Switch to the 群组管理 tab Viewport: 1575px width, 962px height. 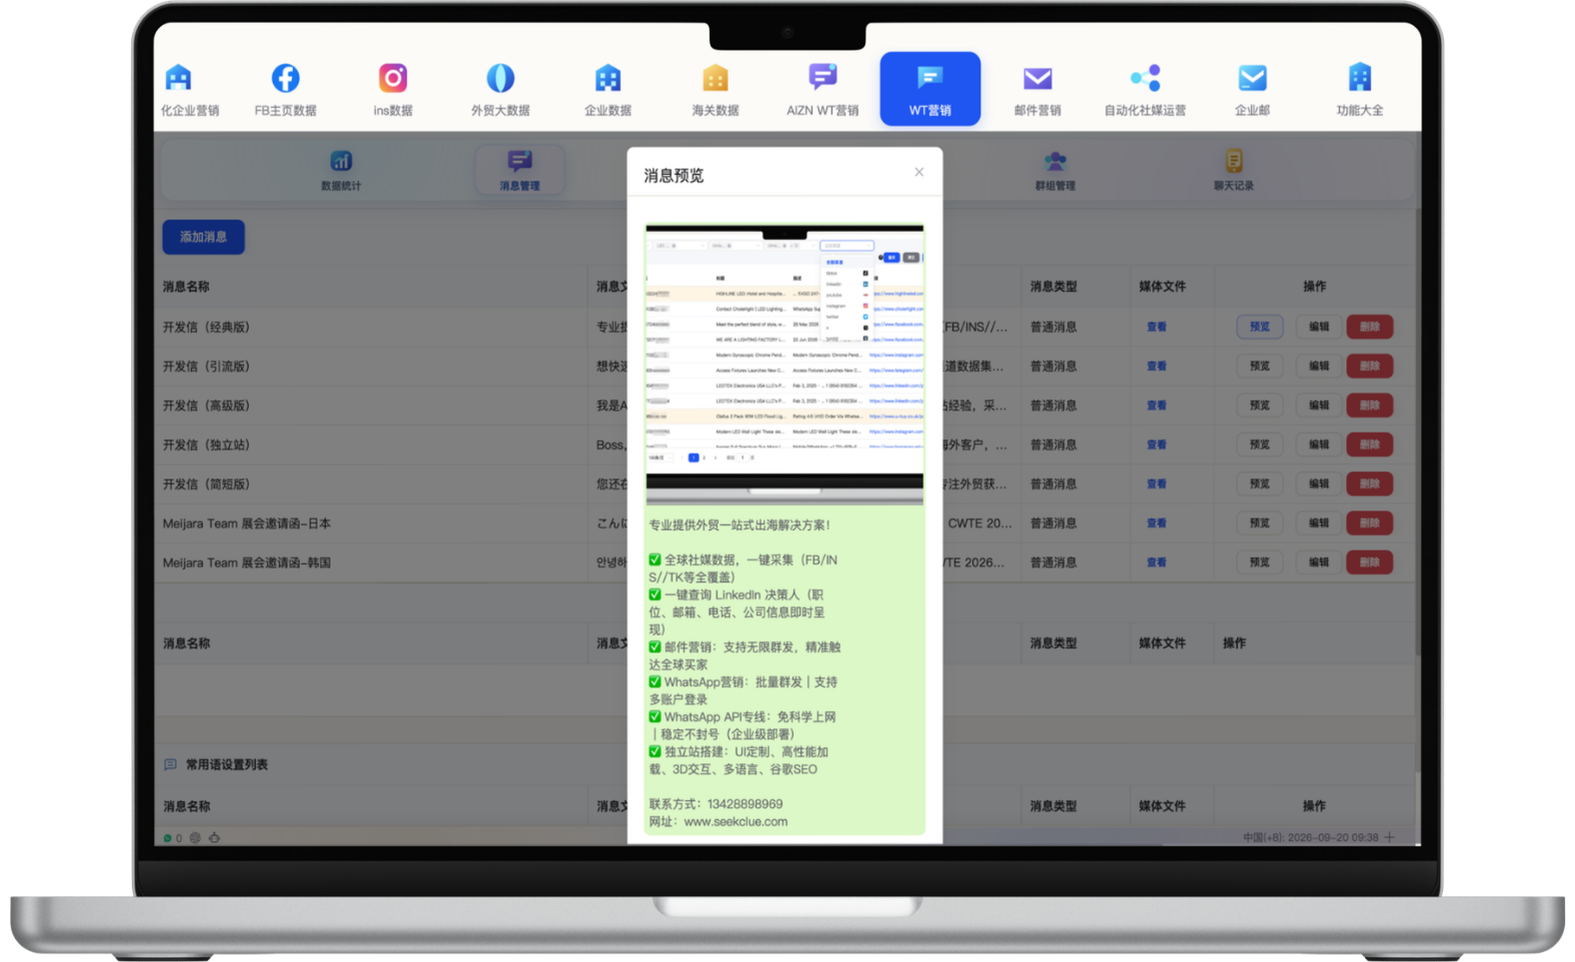click(1055, 170)
